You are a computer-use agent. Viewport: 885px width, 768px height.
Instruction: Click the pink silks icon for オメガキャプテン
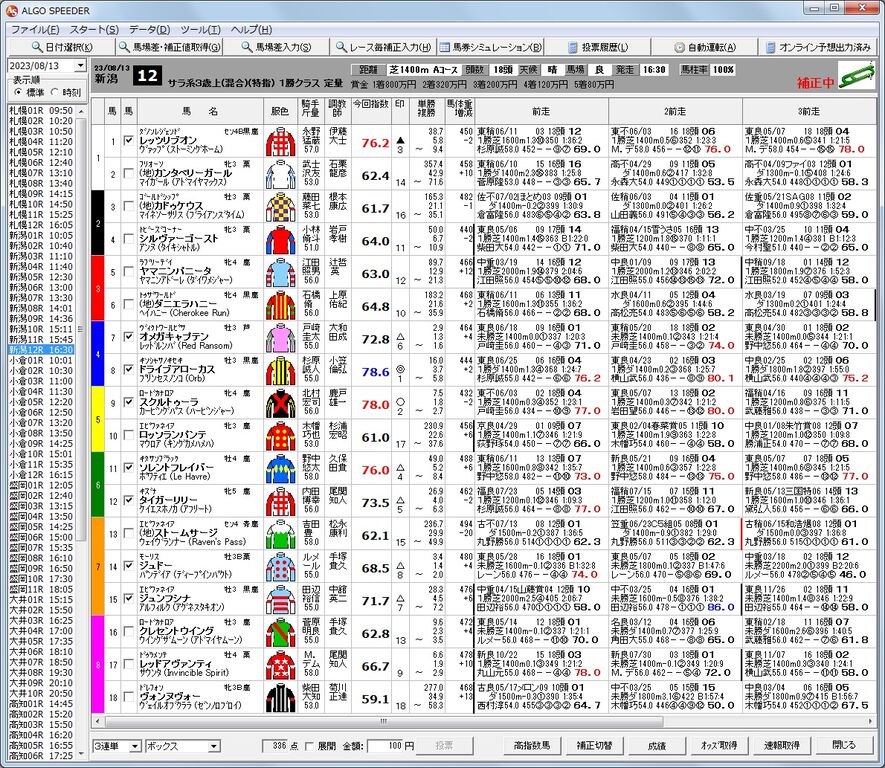pyautogui.click(x=280, y=338)
